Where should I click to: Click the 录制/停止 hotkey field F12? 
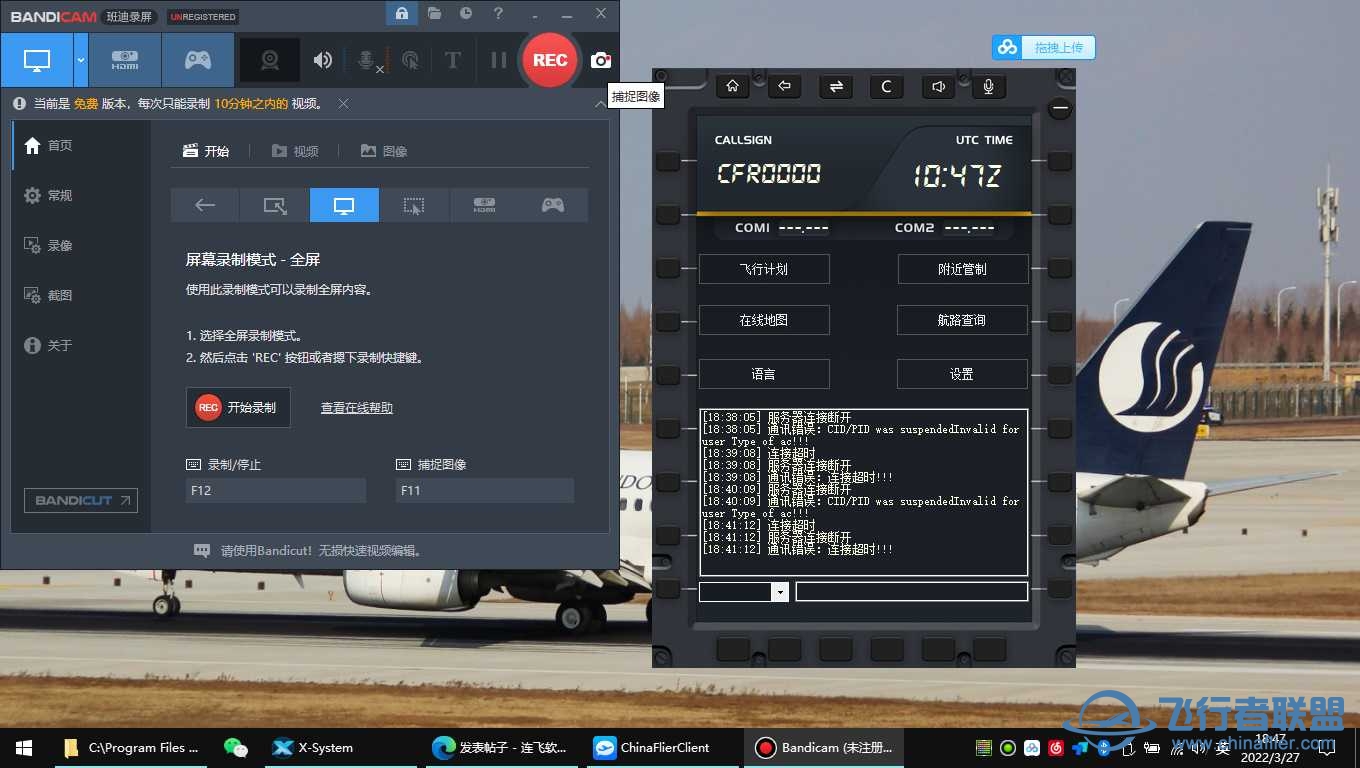coord(276,490)
